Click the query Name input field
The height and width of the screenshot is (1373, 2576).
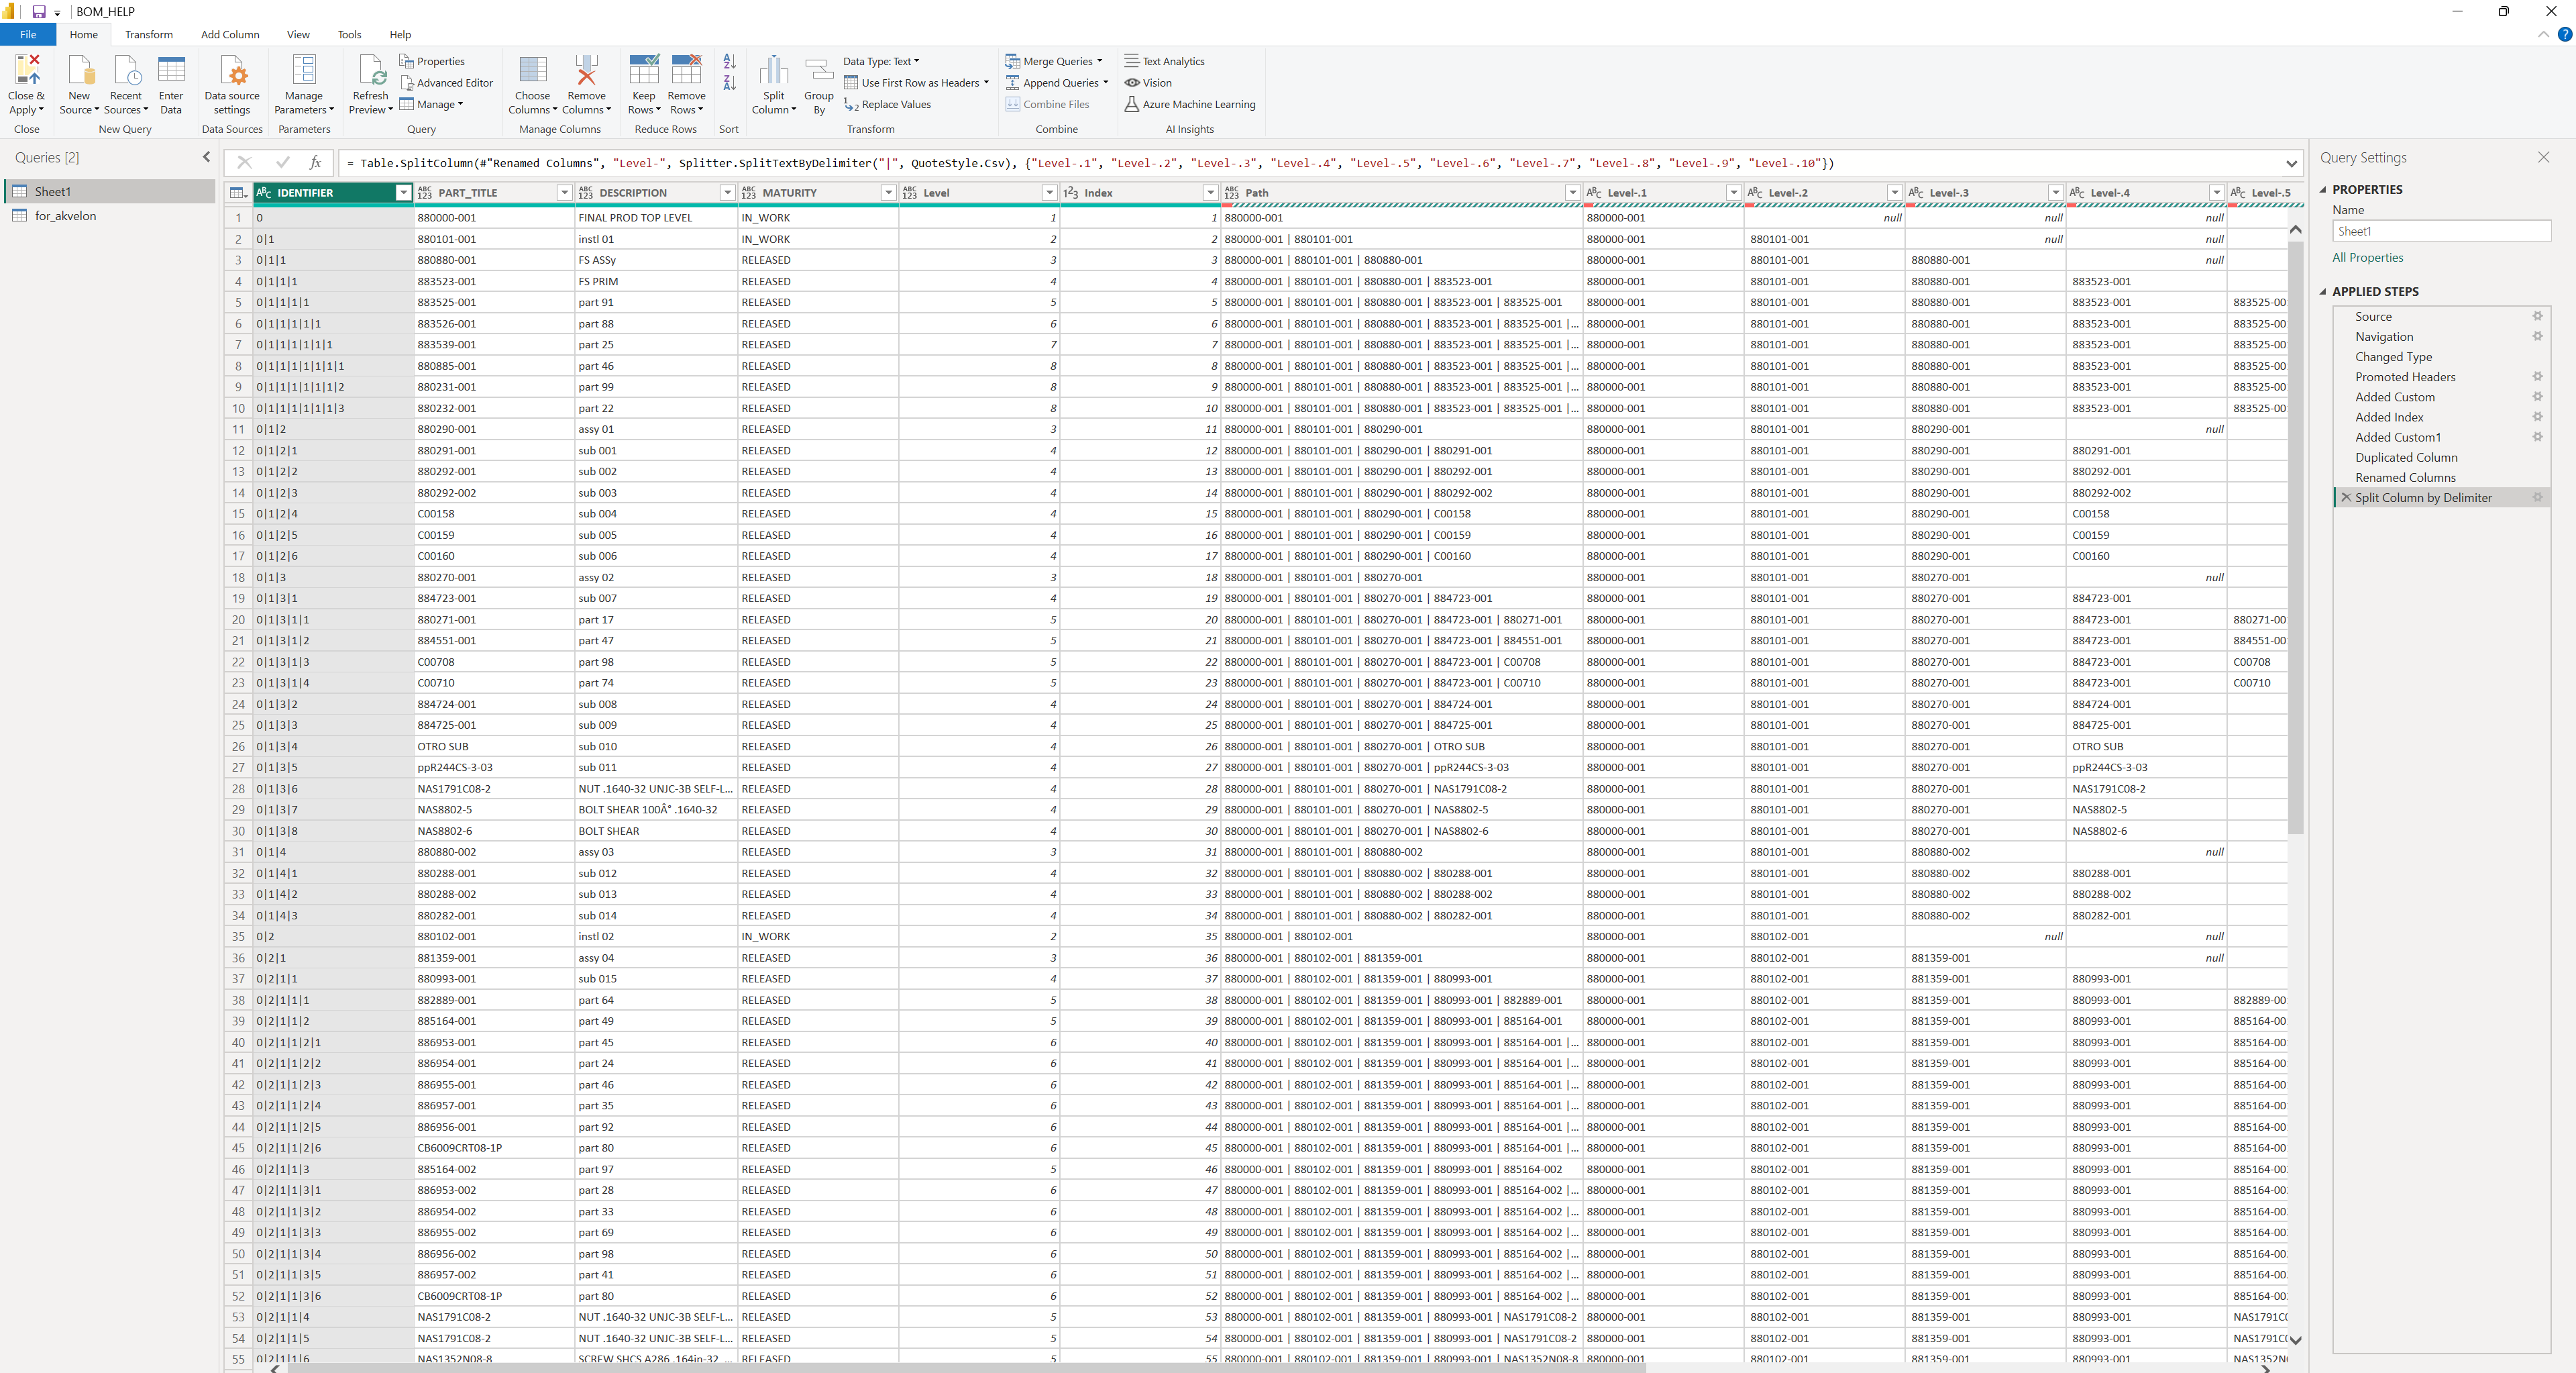pos(2441,231)
